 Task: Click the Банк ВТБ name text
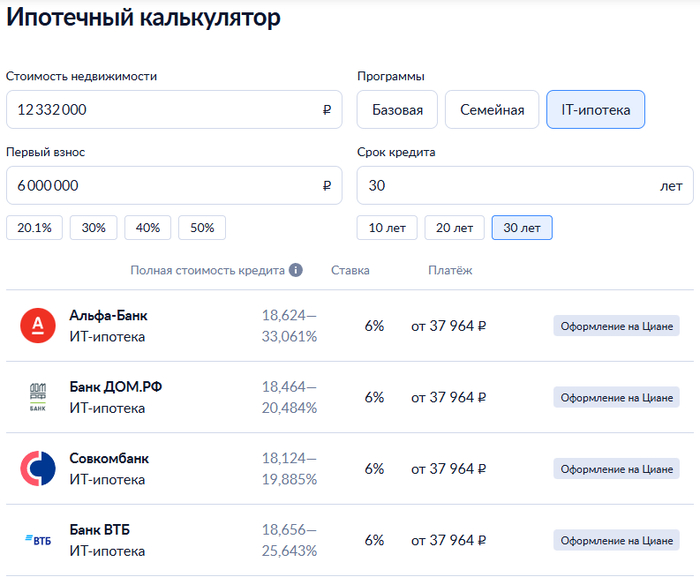(x=100, y=530)
